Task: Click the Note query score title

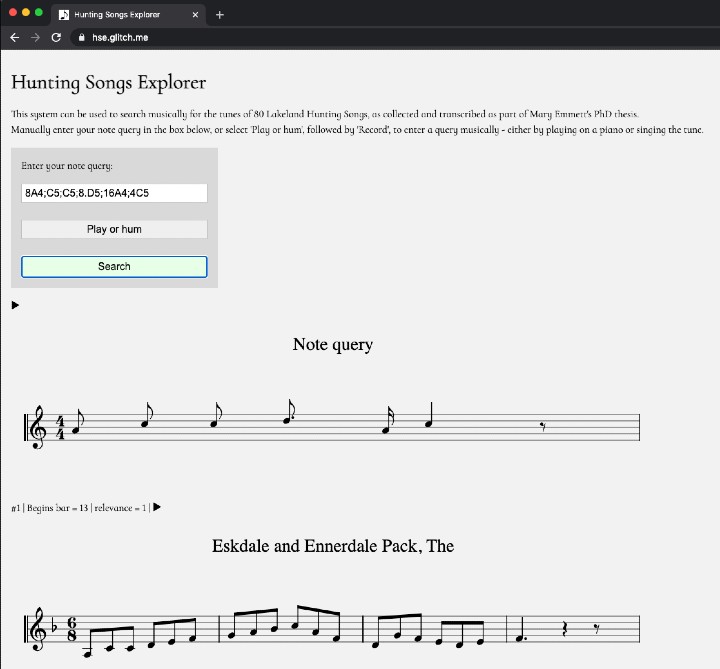Action: 332,345
